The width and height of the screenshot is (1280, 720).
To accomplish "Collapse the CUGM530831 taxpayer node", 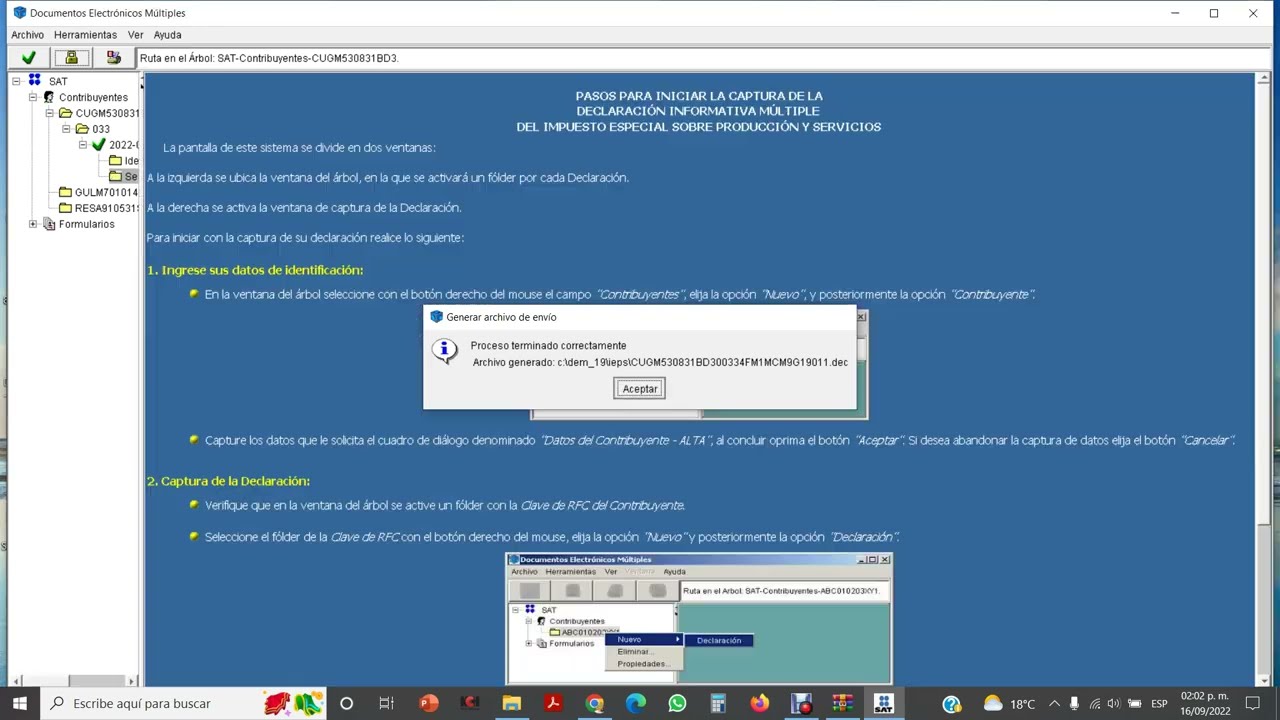I will [50, 113].
